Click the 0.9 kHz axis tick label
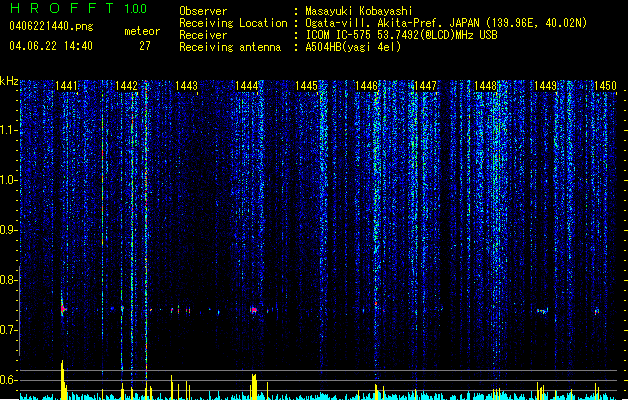Image resolution: width=629 pixels, height=400 pixels. click(x=8, y=230)
